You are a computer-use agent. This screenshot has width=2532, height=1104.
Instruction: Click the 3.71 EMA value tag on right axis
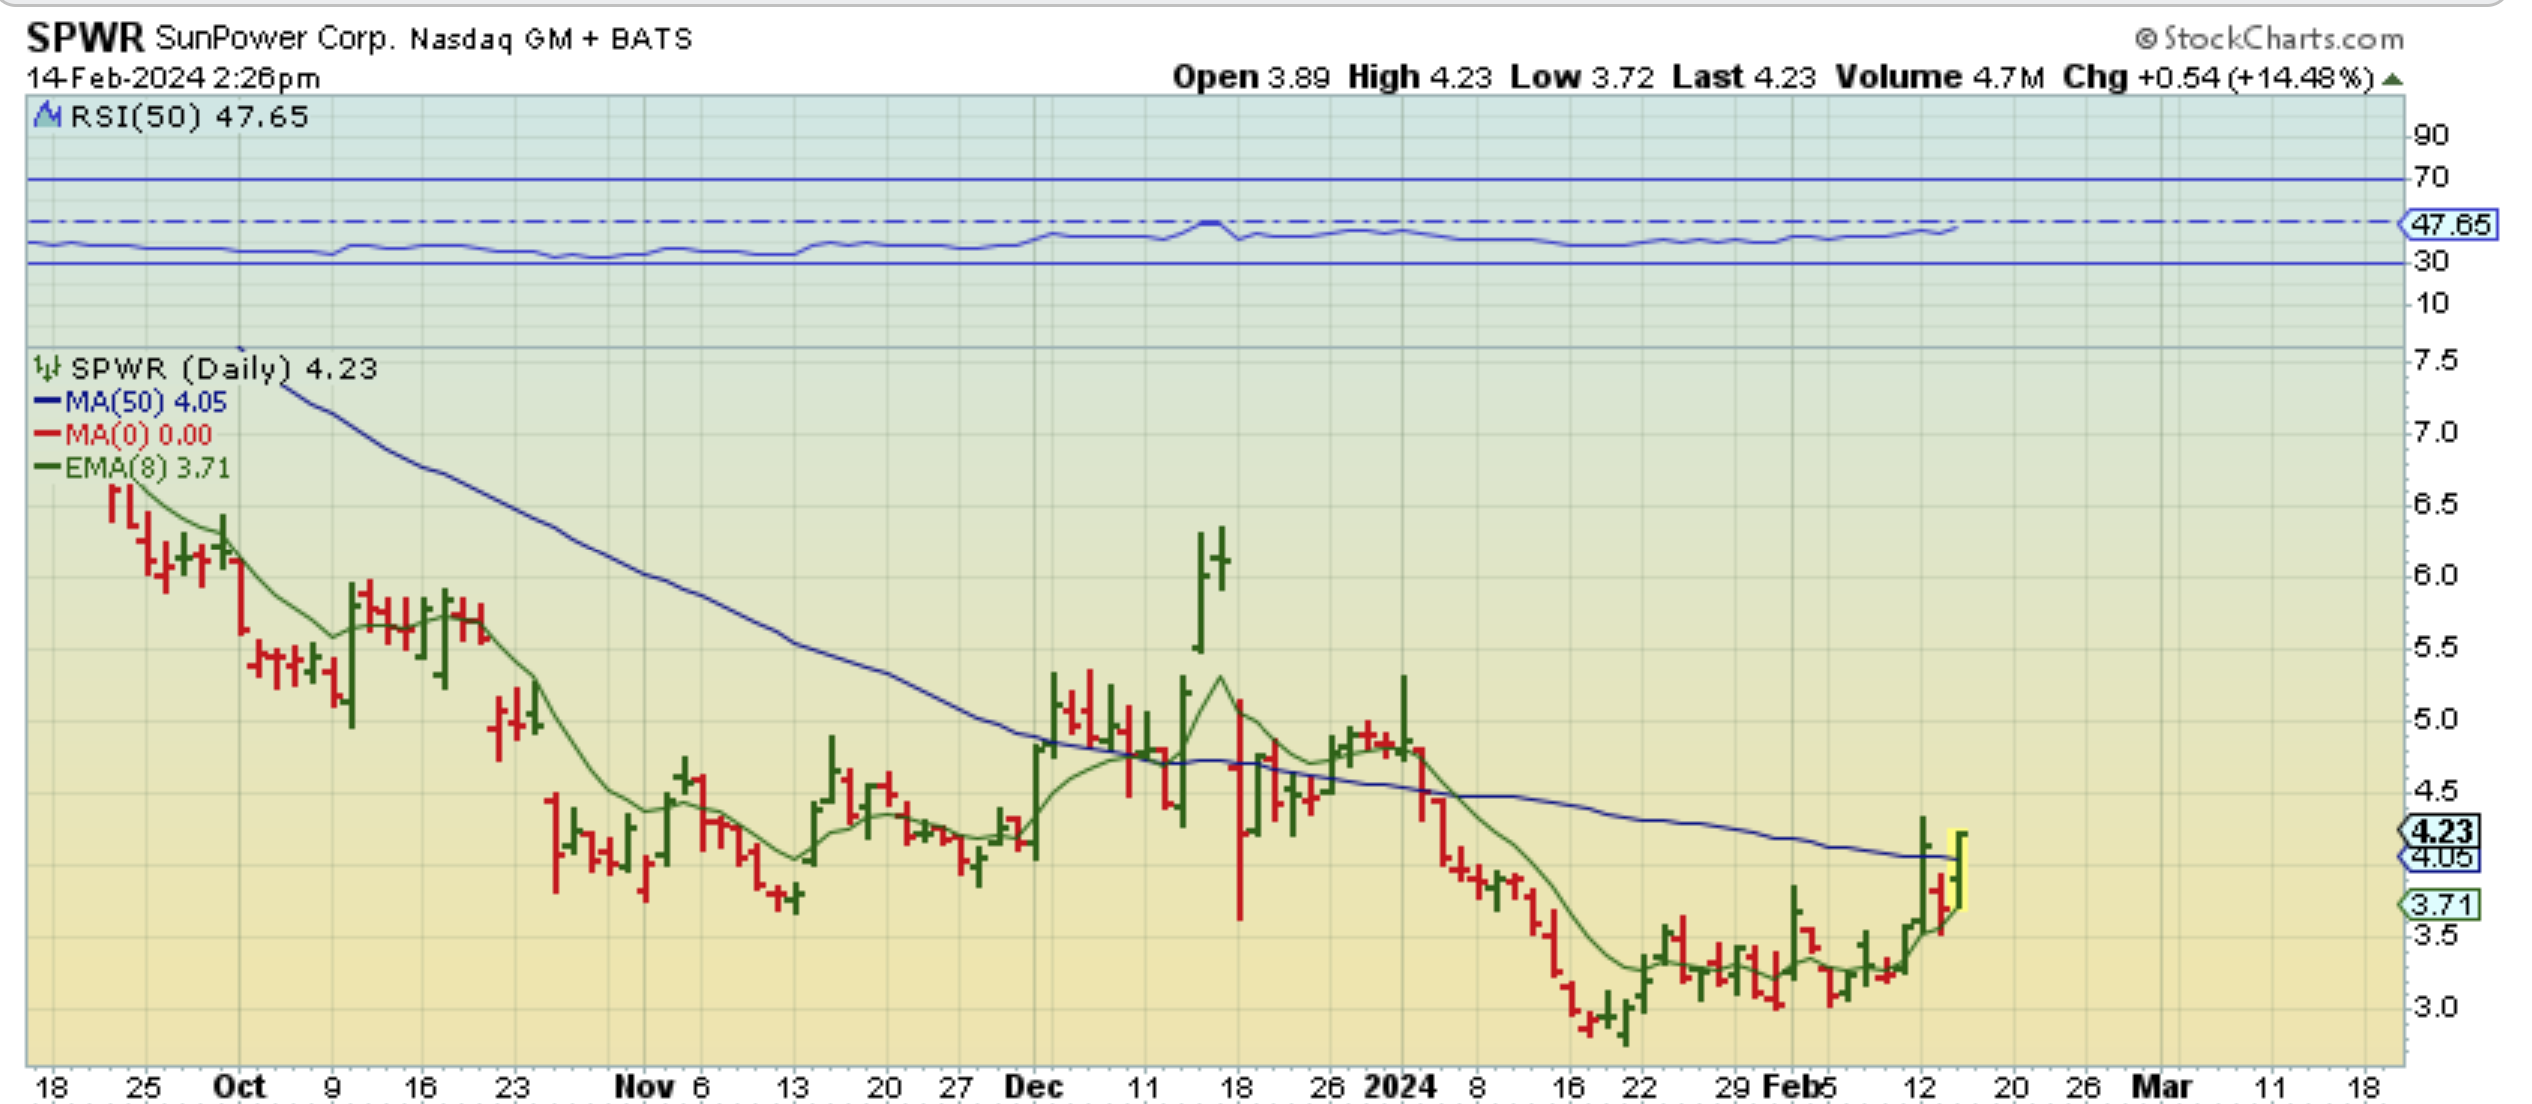tap(2441, 905)
